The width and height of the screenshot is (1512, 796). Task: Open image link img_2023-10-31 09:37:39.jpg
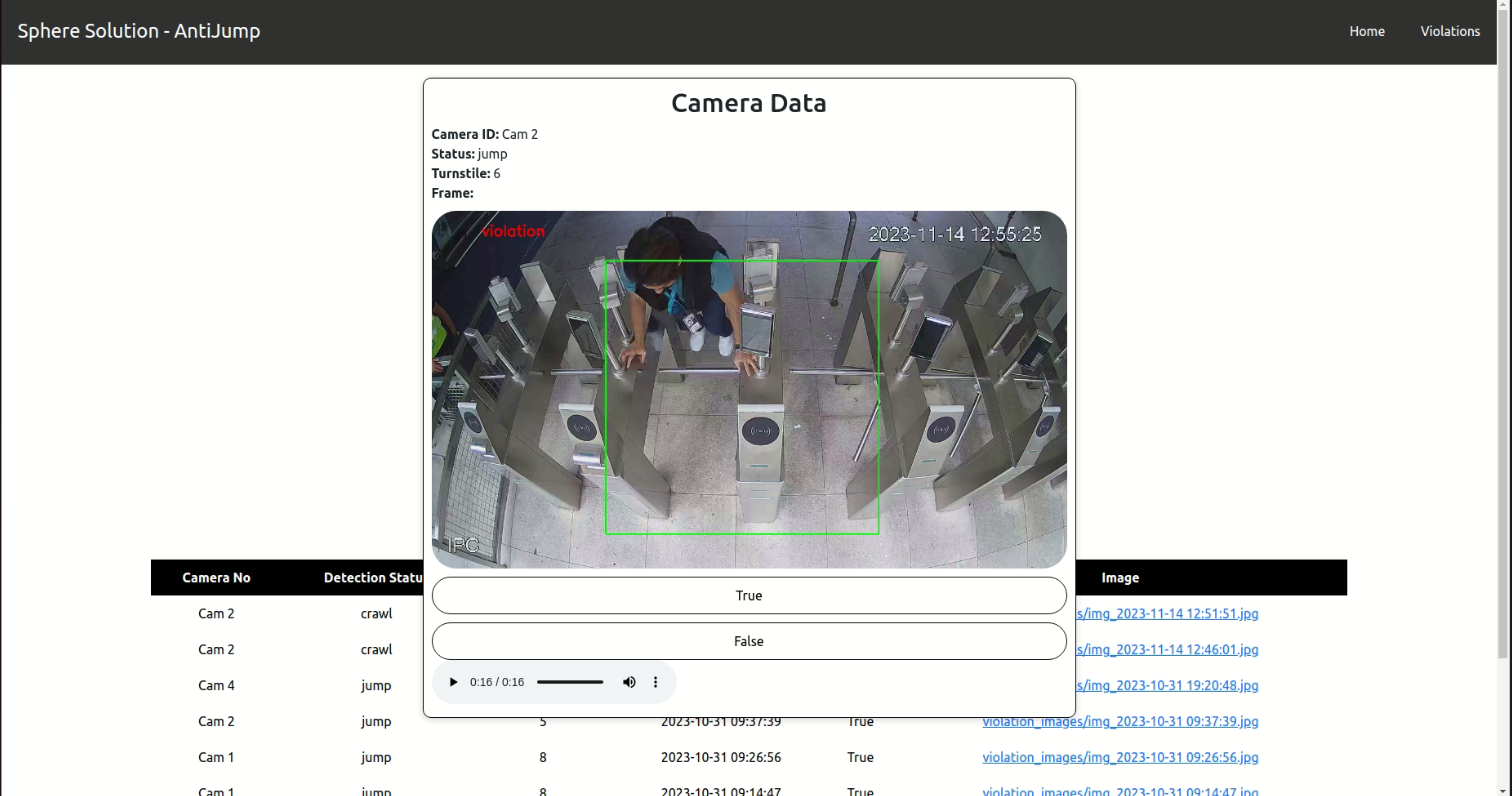click(x=1120, y=721)
